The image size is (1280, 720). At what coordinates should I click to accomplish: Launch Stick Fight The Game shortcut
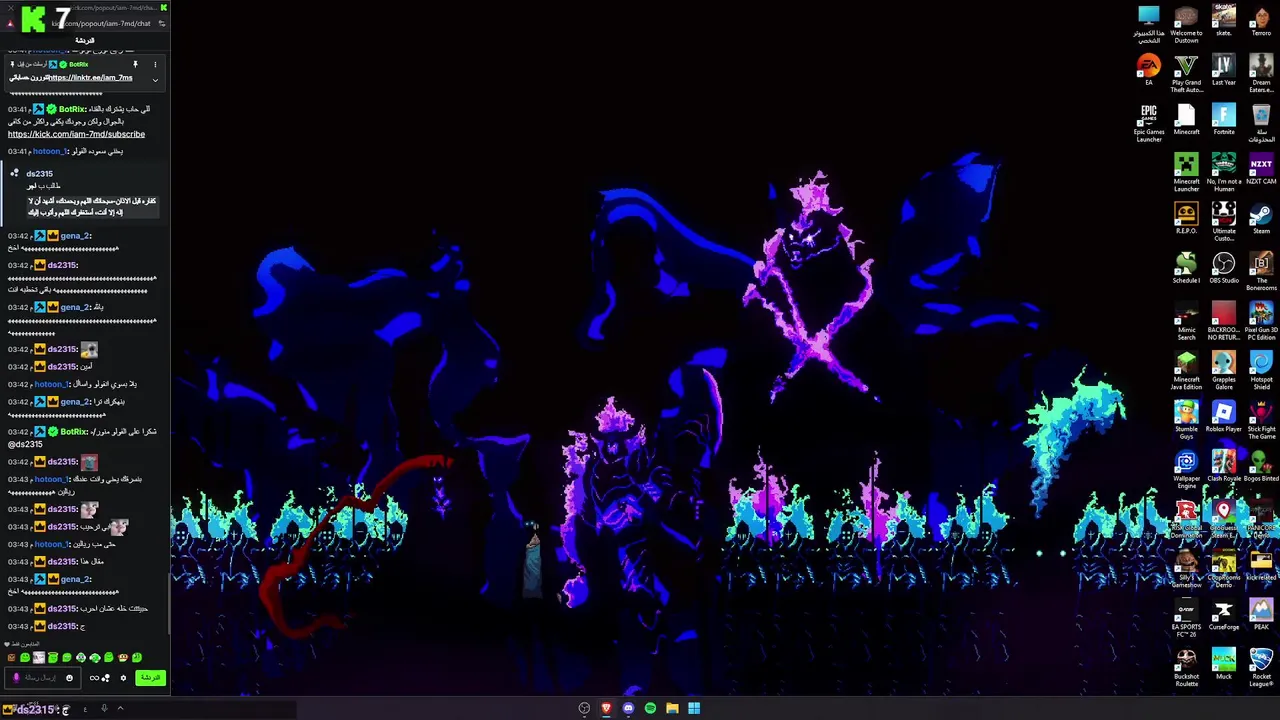(x=1261, y=420)
